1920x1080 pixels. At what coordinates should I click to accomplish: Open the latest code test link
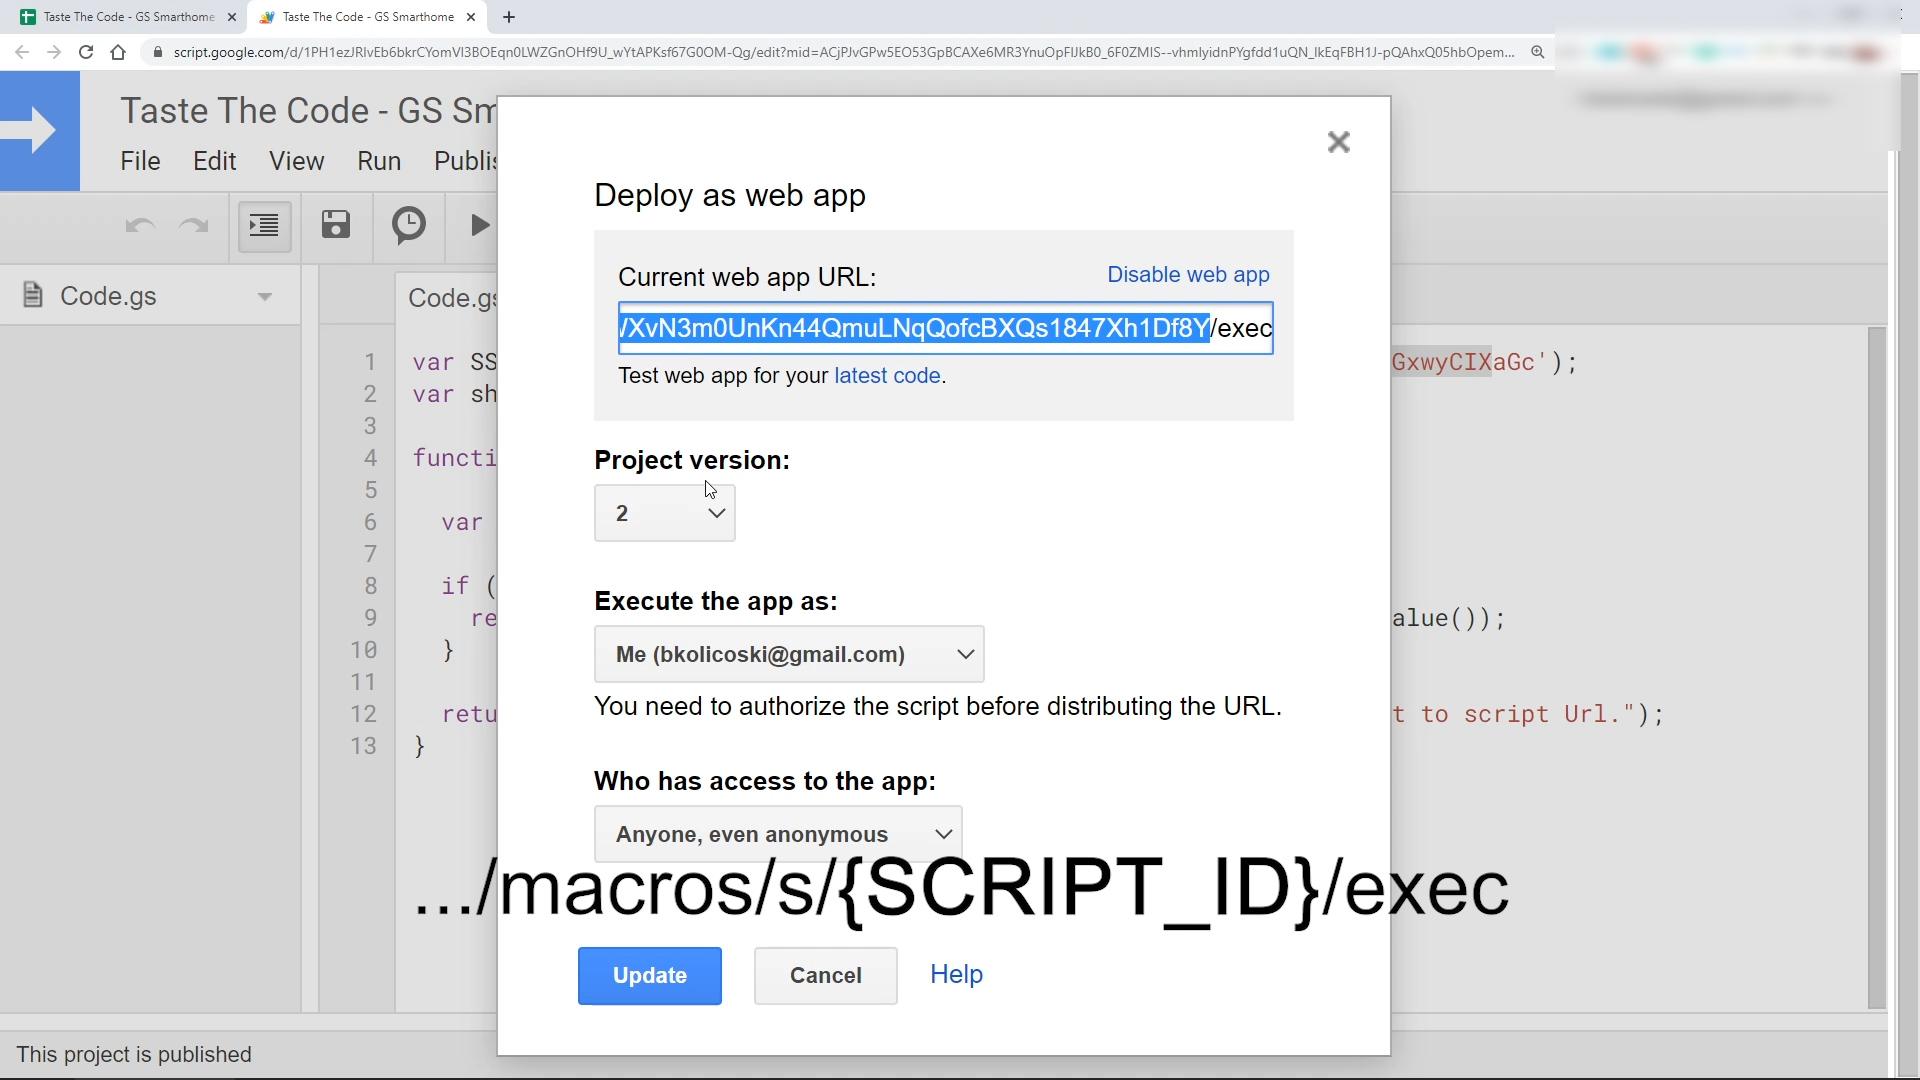[x=887, y=376]
